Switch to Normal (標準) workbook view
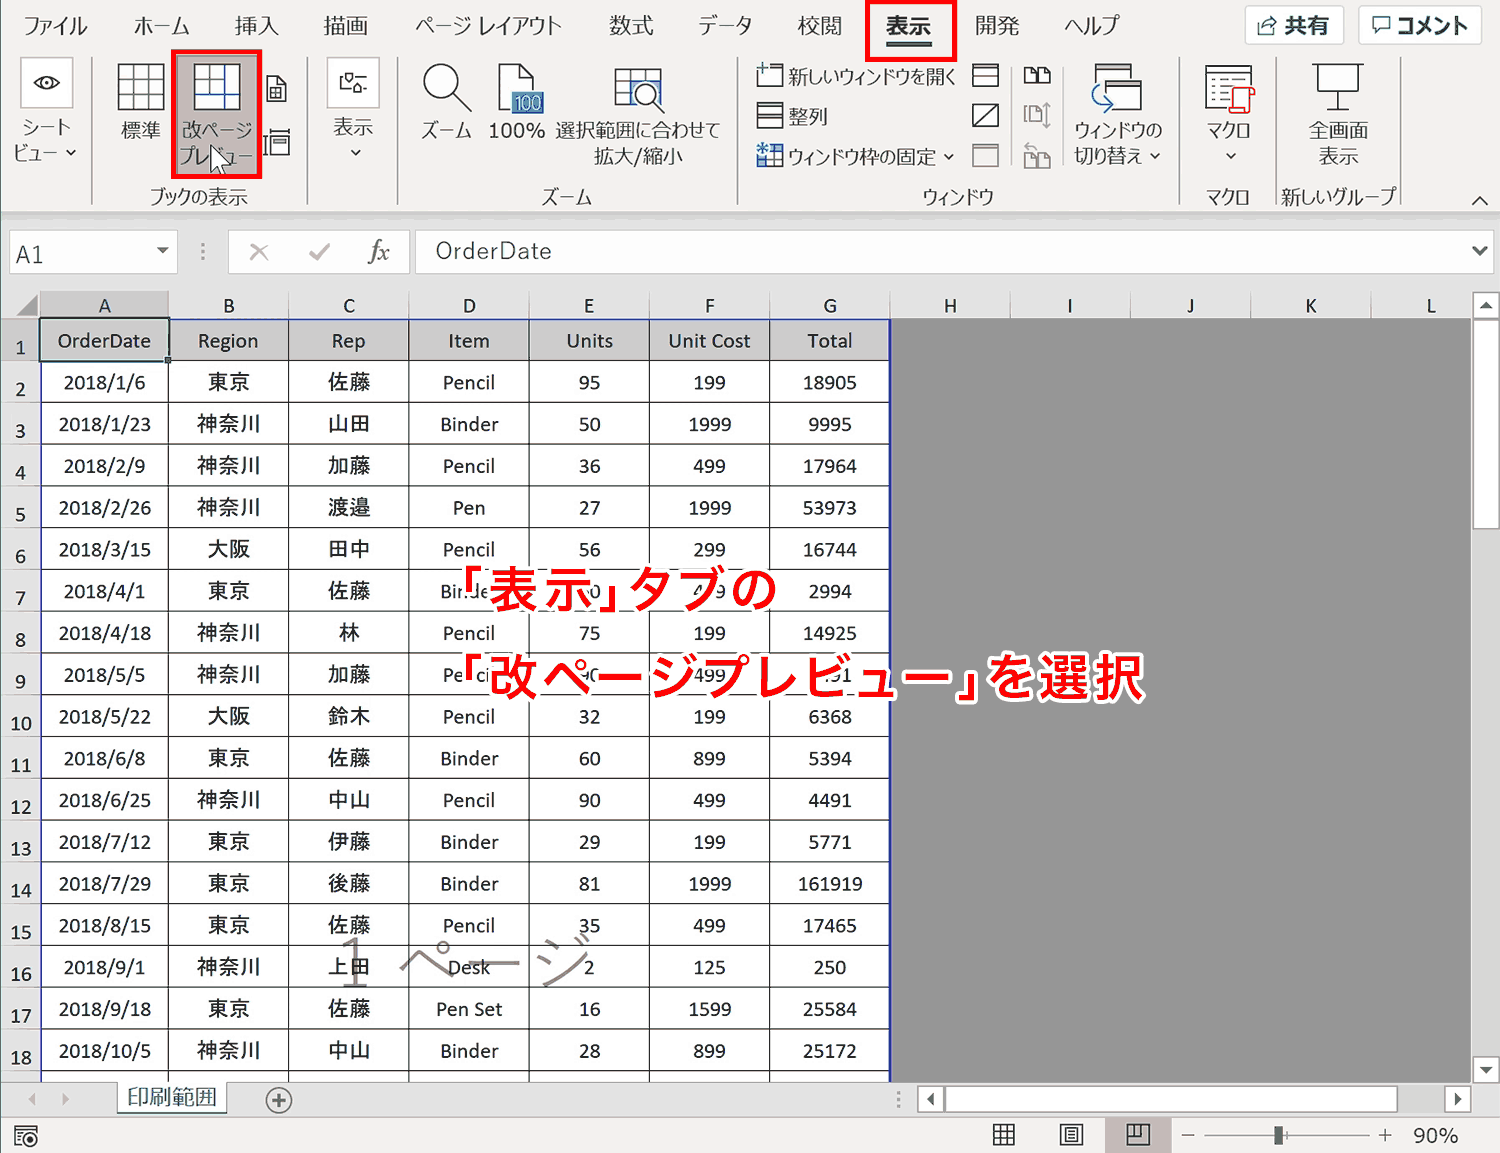The height and width of the screenshot is (1153, 1500). pyautogui.click(x=141, y=100)
